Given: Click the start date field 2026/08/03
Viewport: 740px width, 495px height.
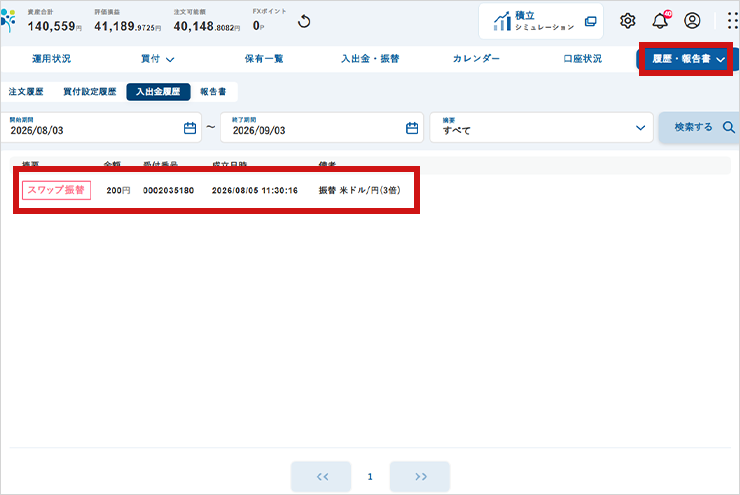Looking at the screenshot, I should click(101, 127).
